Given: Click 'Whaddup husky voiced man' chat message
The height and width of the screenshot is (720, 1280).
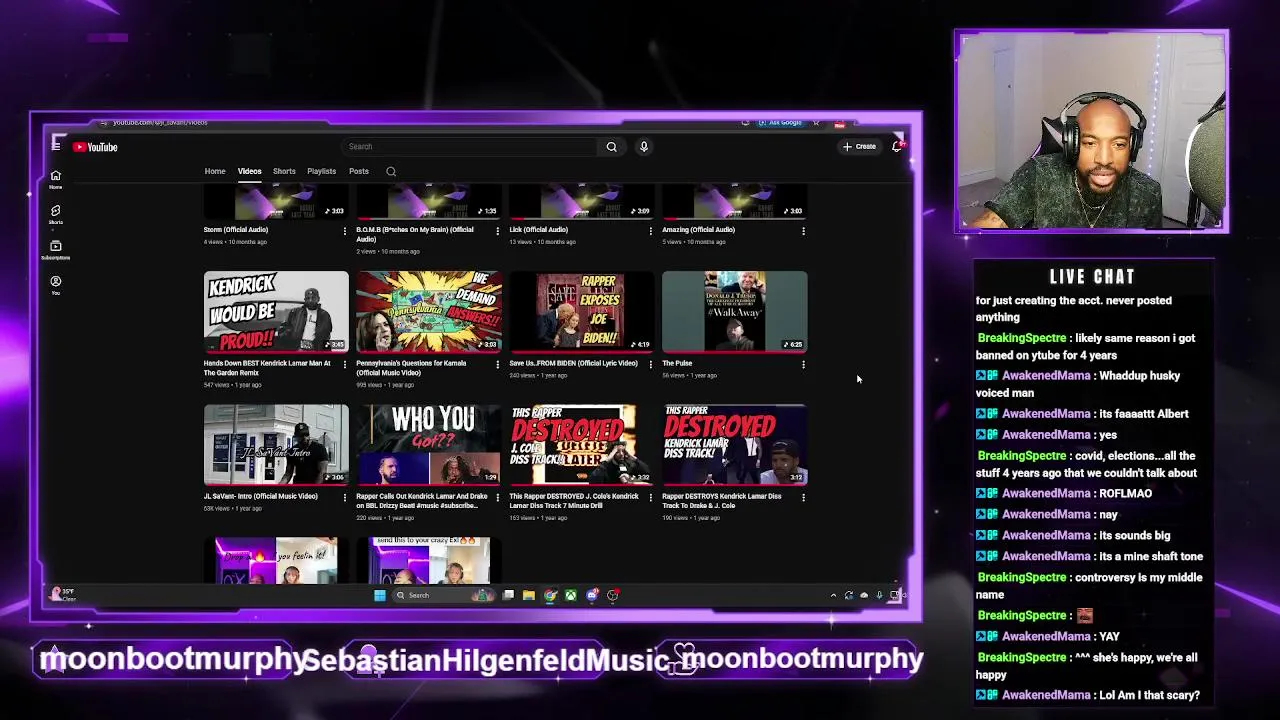Looking at the screenshot, I should (x=1078, y=384).
